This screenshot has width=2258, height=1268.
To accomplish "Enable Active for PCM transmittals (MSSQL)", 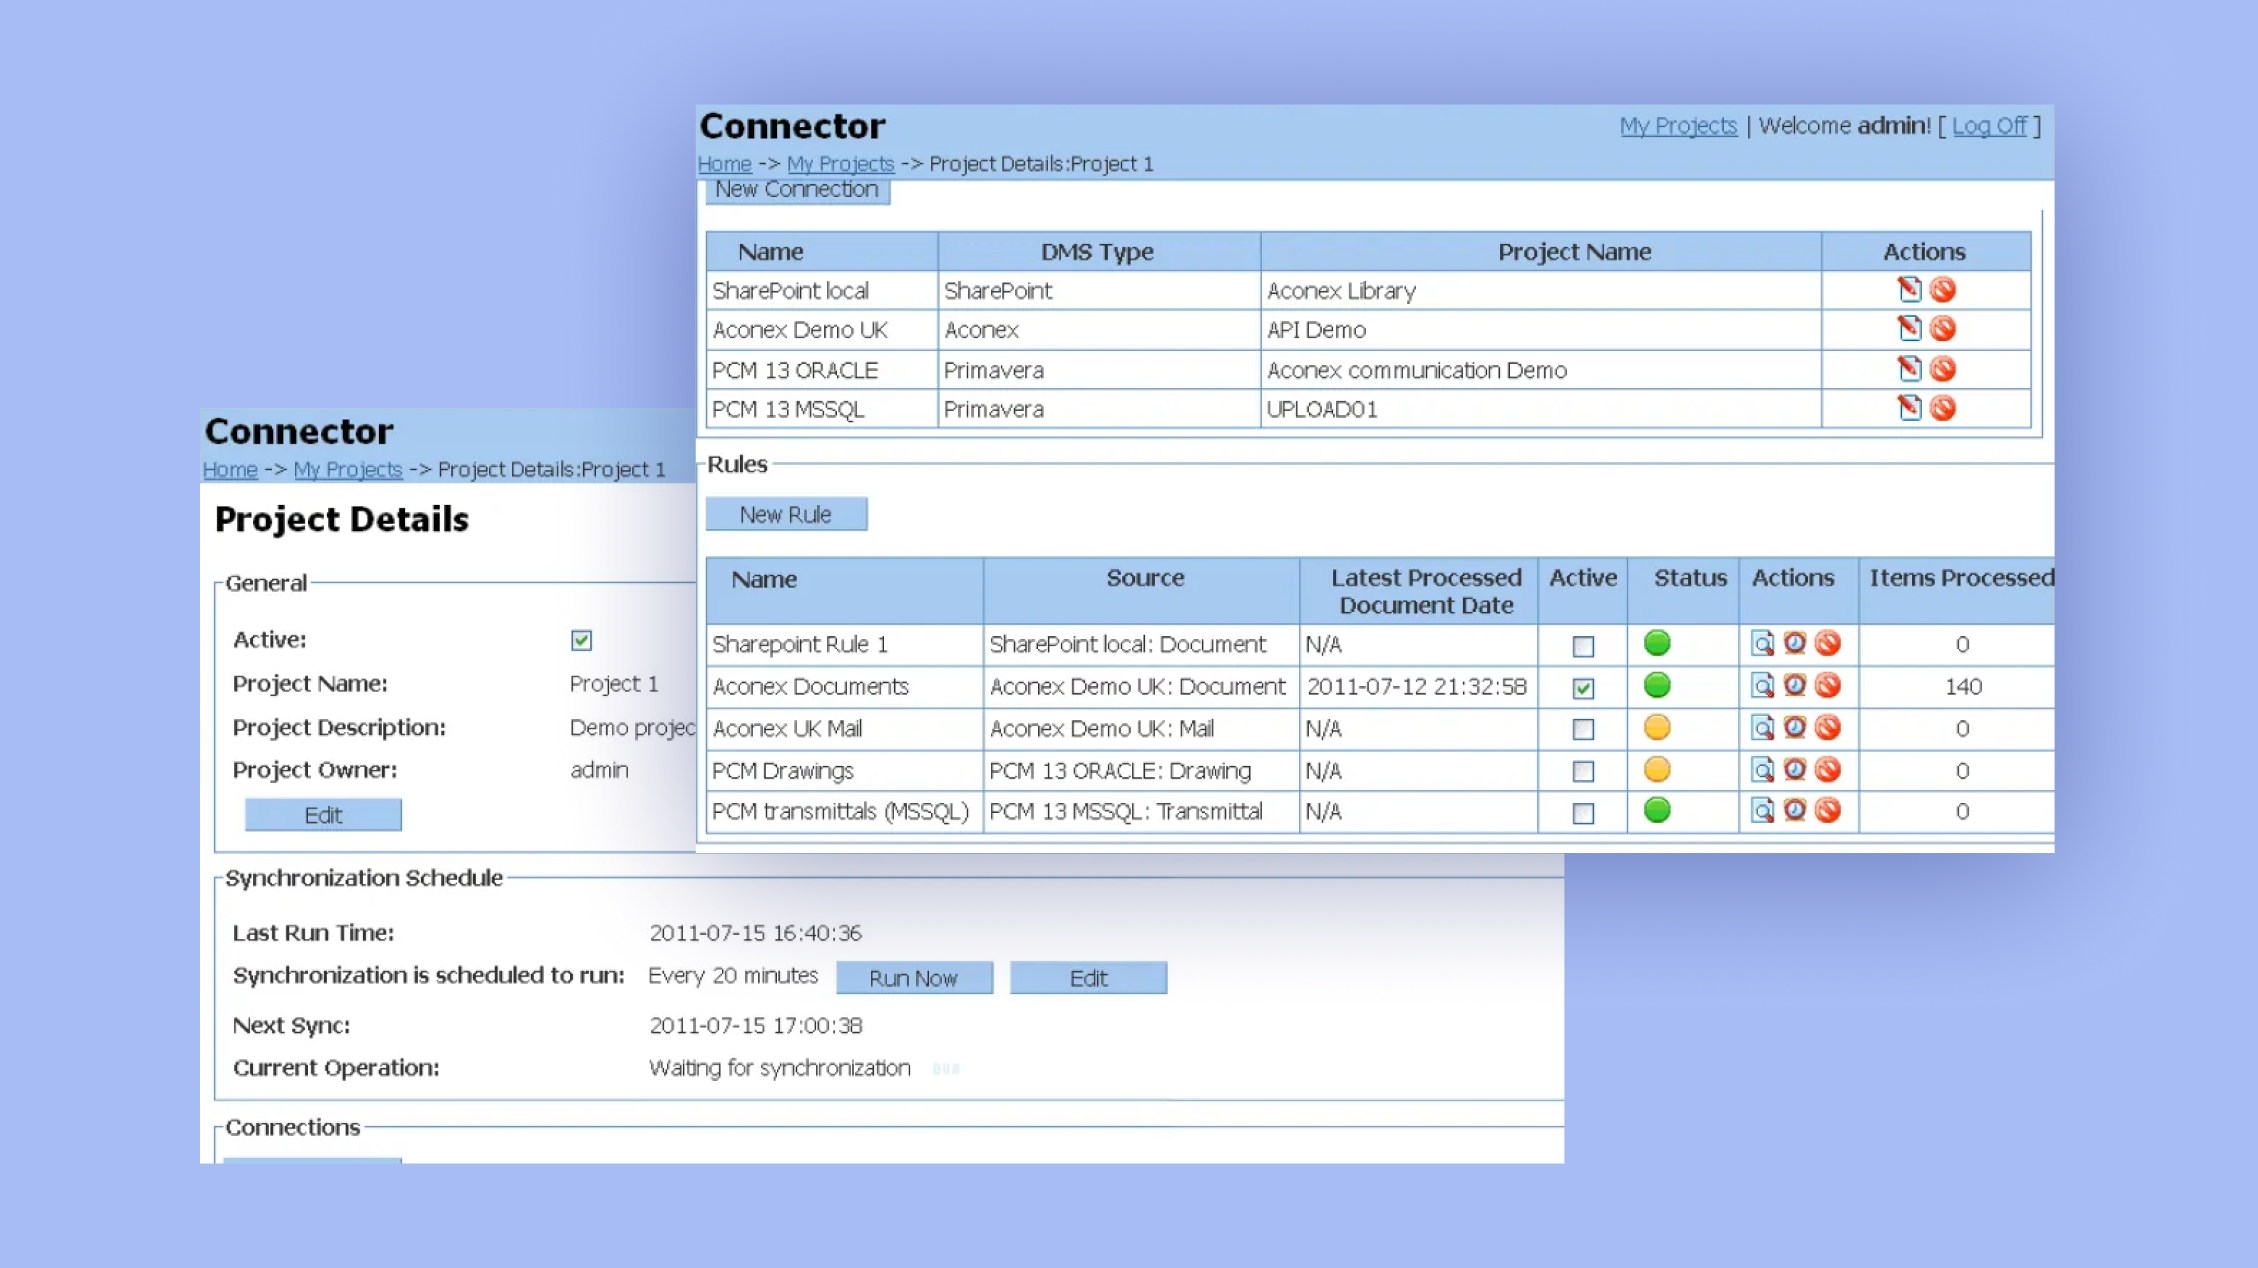I will (1583, 813).
